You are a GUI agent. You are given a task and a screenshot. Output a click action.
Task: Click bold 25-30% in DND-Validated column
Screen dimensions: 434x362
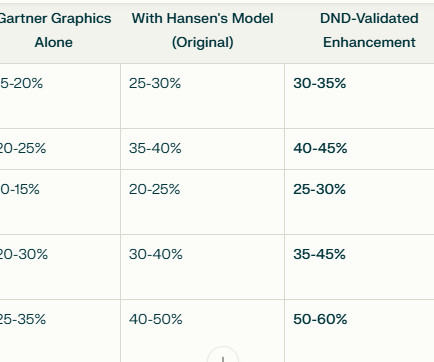coord(319,189)
